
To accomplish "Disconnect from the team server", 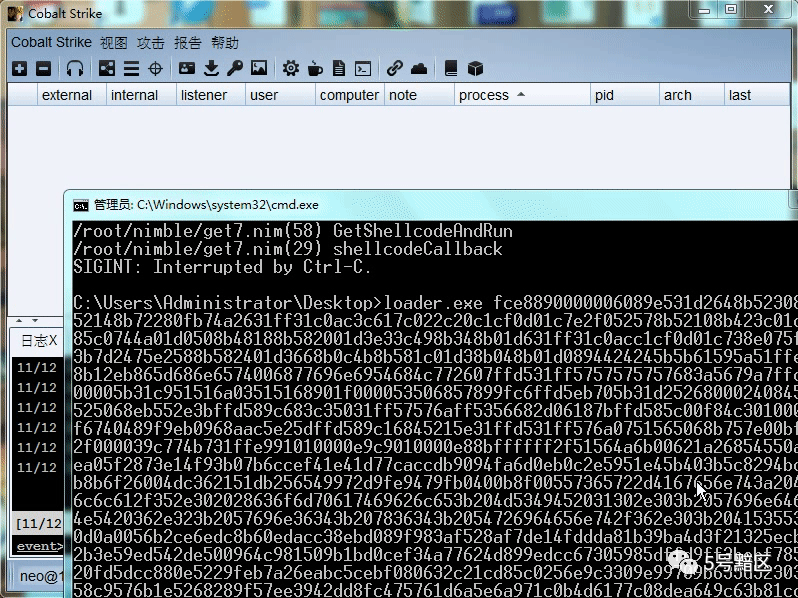I will coord(44,69).
